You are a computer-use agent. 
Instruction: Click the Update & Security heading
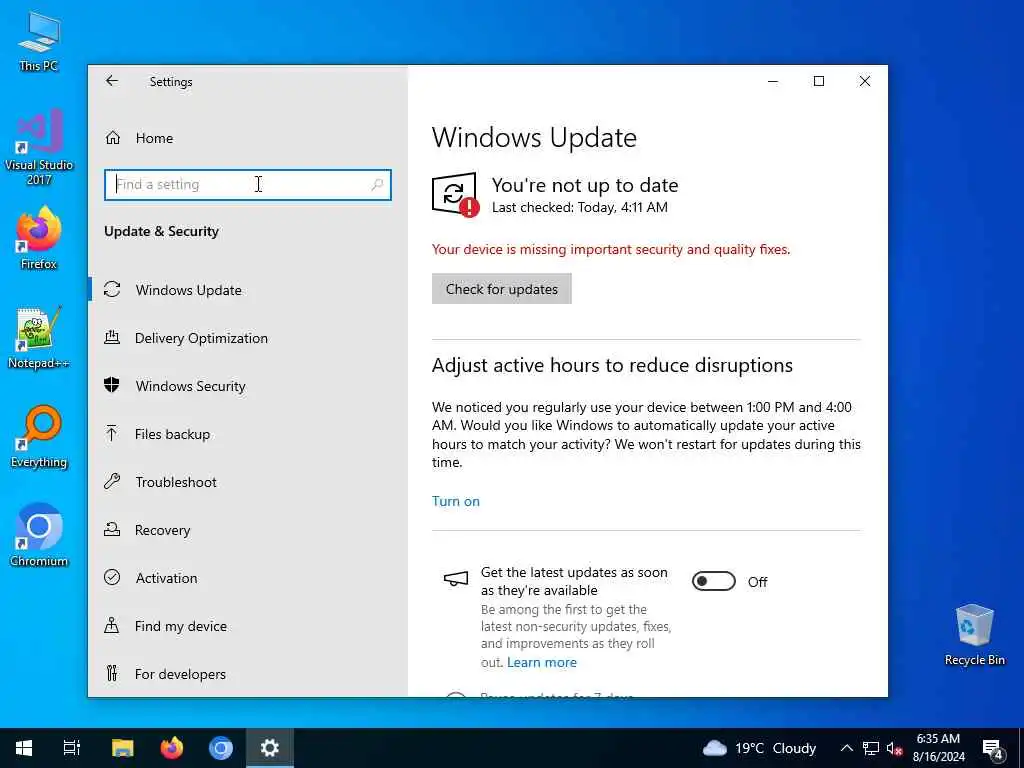click(161, 231)
